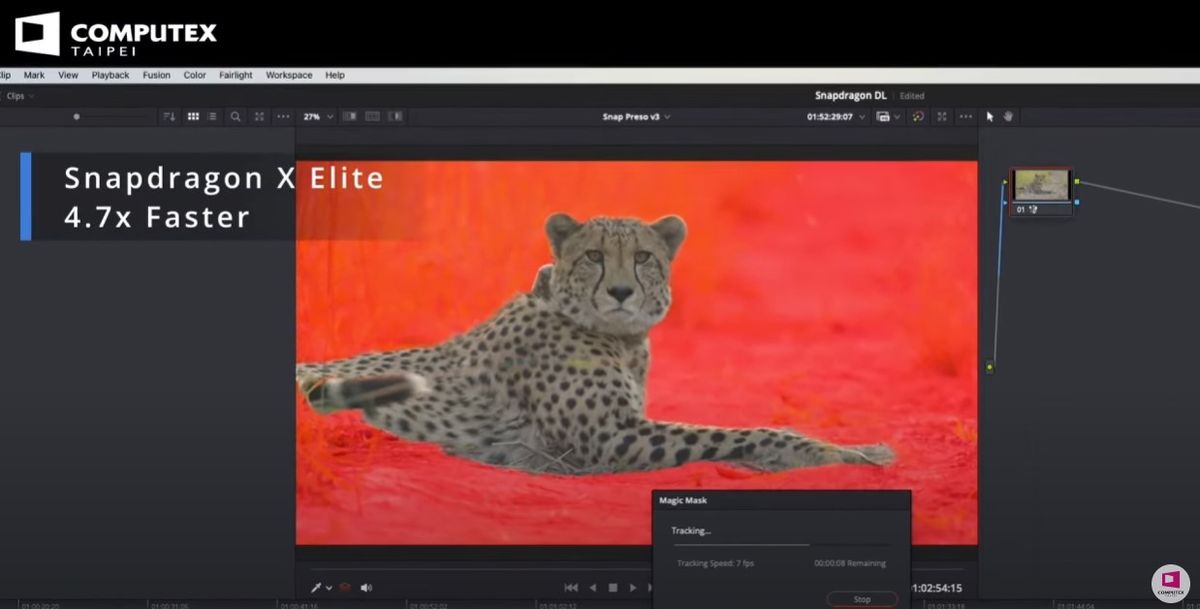1200x609 pixels.
Task: Switch clips to thumbnail grid view
Action: coord(194,117)
